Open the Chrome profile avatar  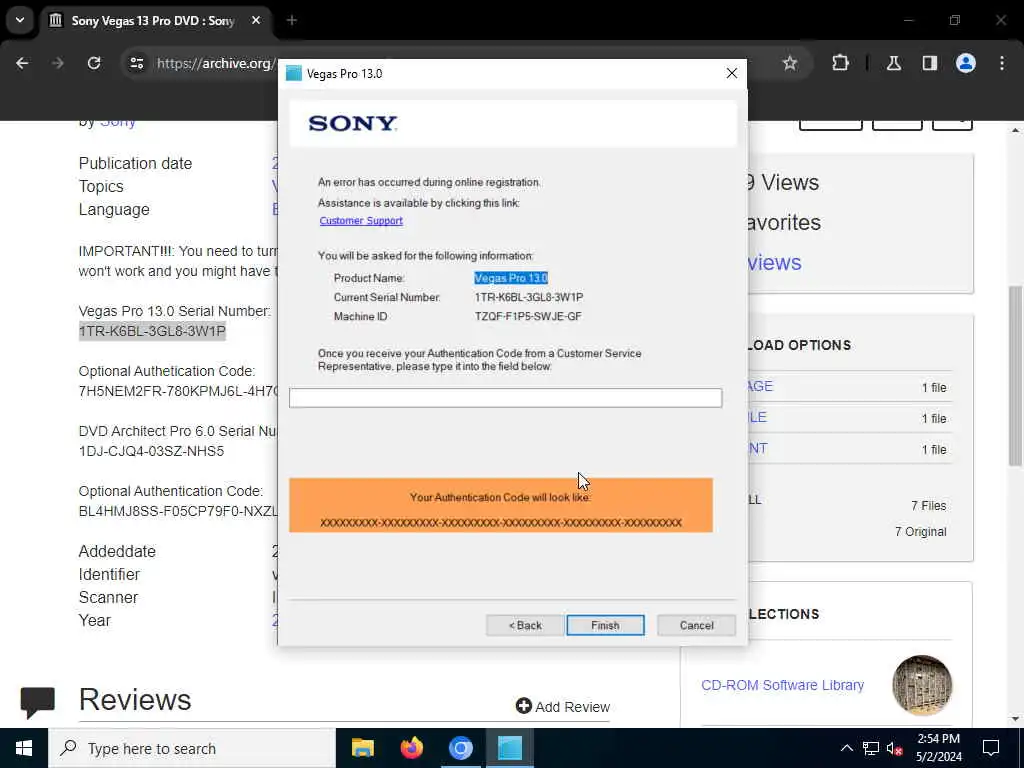(x=966, y=63)
